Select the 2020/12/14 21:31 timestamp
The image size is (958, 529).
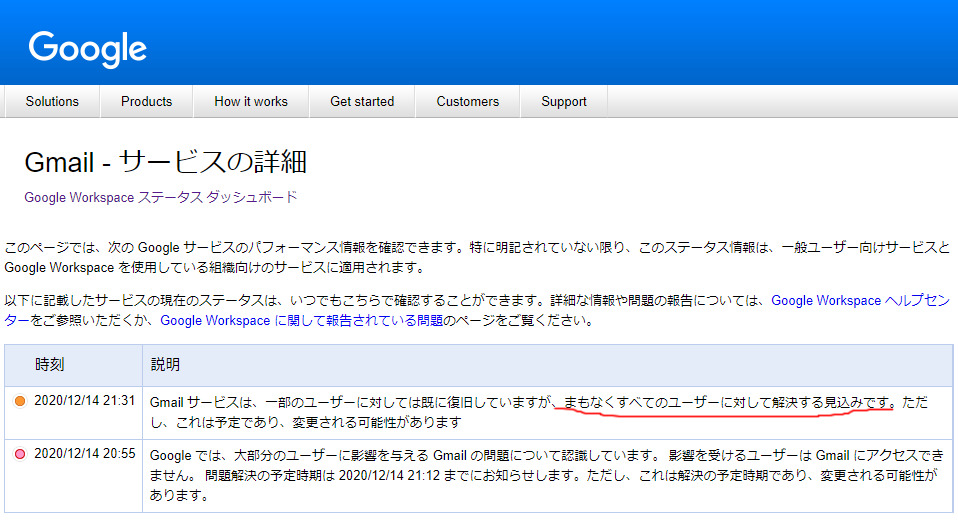84,401
